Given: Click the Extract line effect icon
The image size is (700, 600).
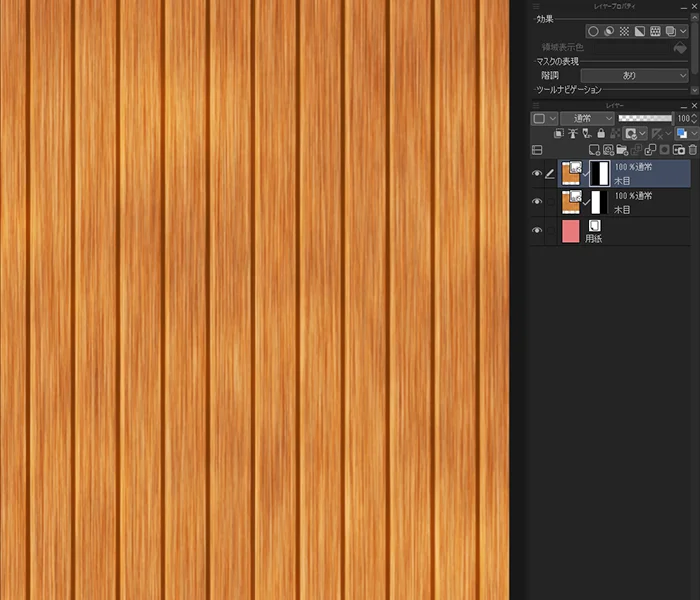Looking at the screenshot, I should click(609, 31).
